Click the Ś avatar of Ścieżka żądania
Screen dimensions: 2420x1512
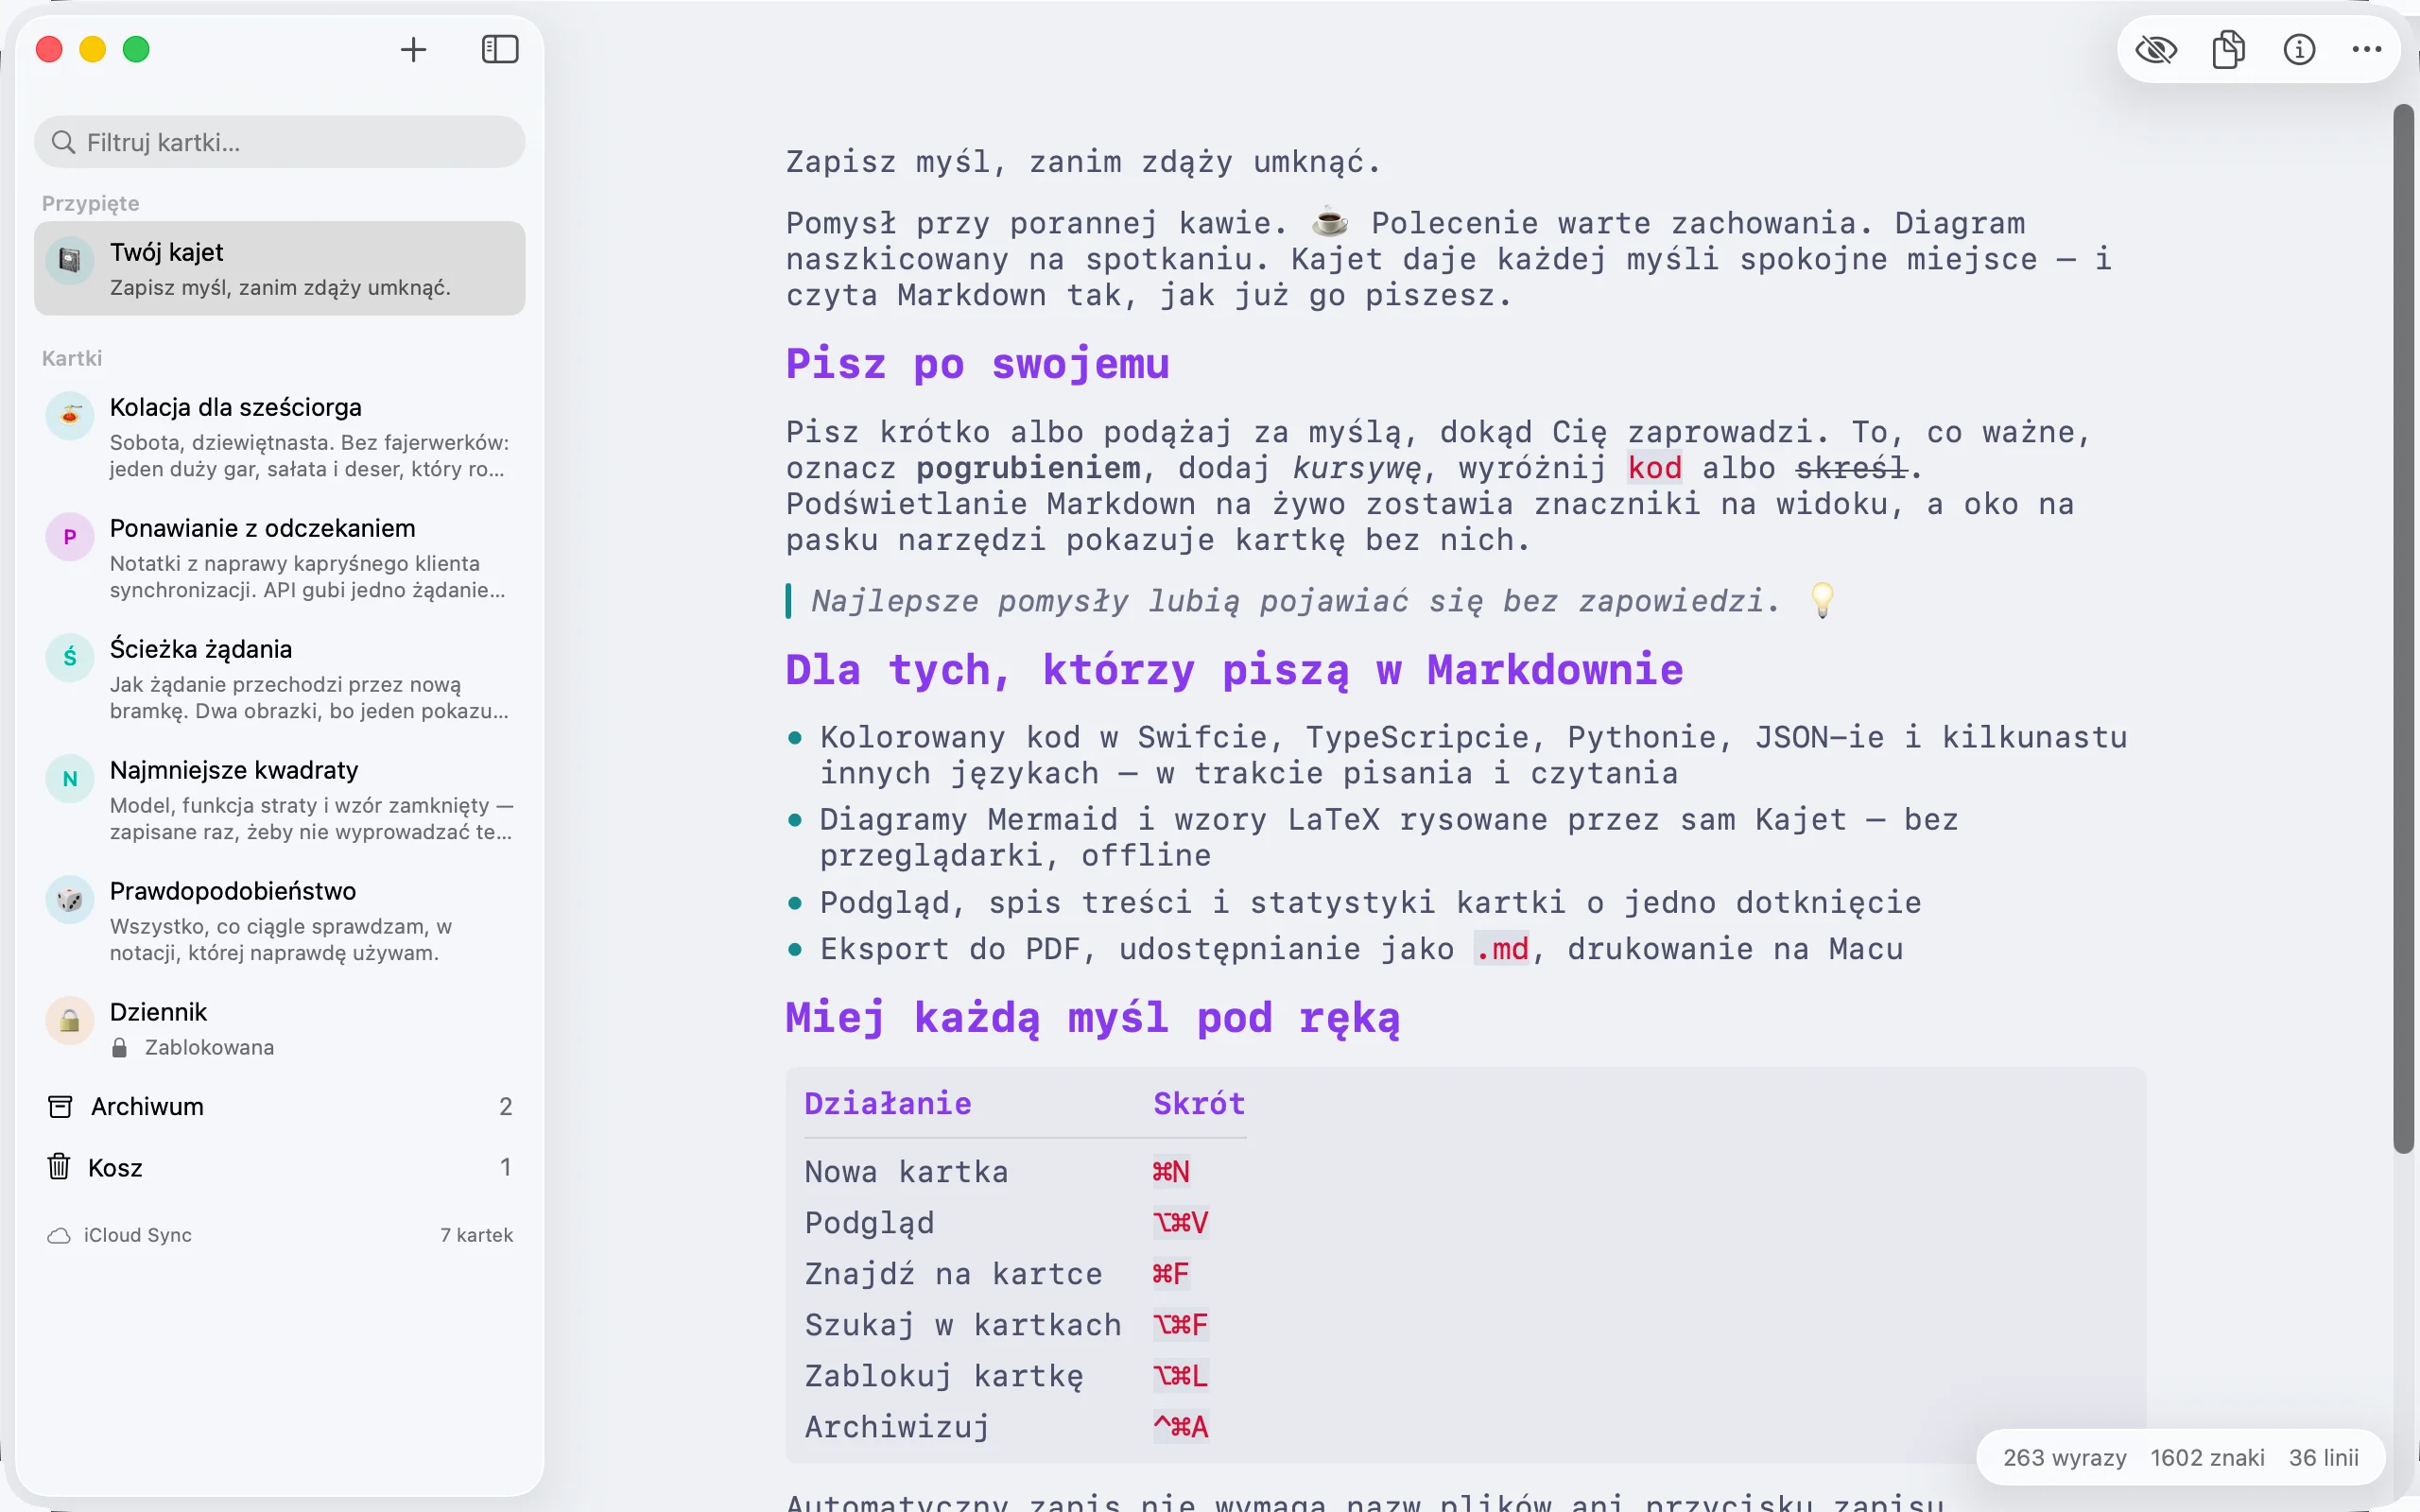click(x=70, y=657)
